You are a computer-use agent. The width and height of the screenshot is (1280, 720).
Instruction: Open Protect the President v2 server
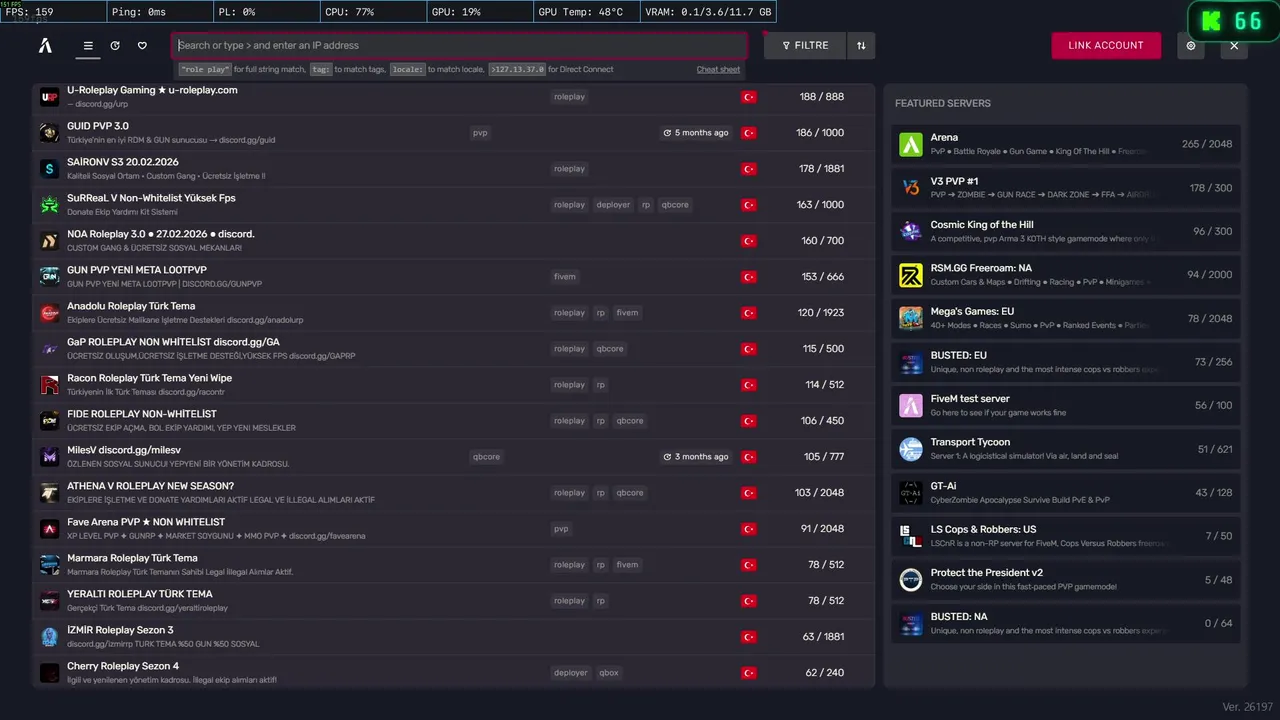point(1066,579)
